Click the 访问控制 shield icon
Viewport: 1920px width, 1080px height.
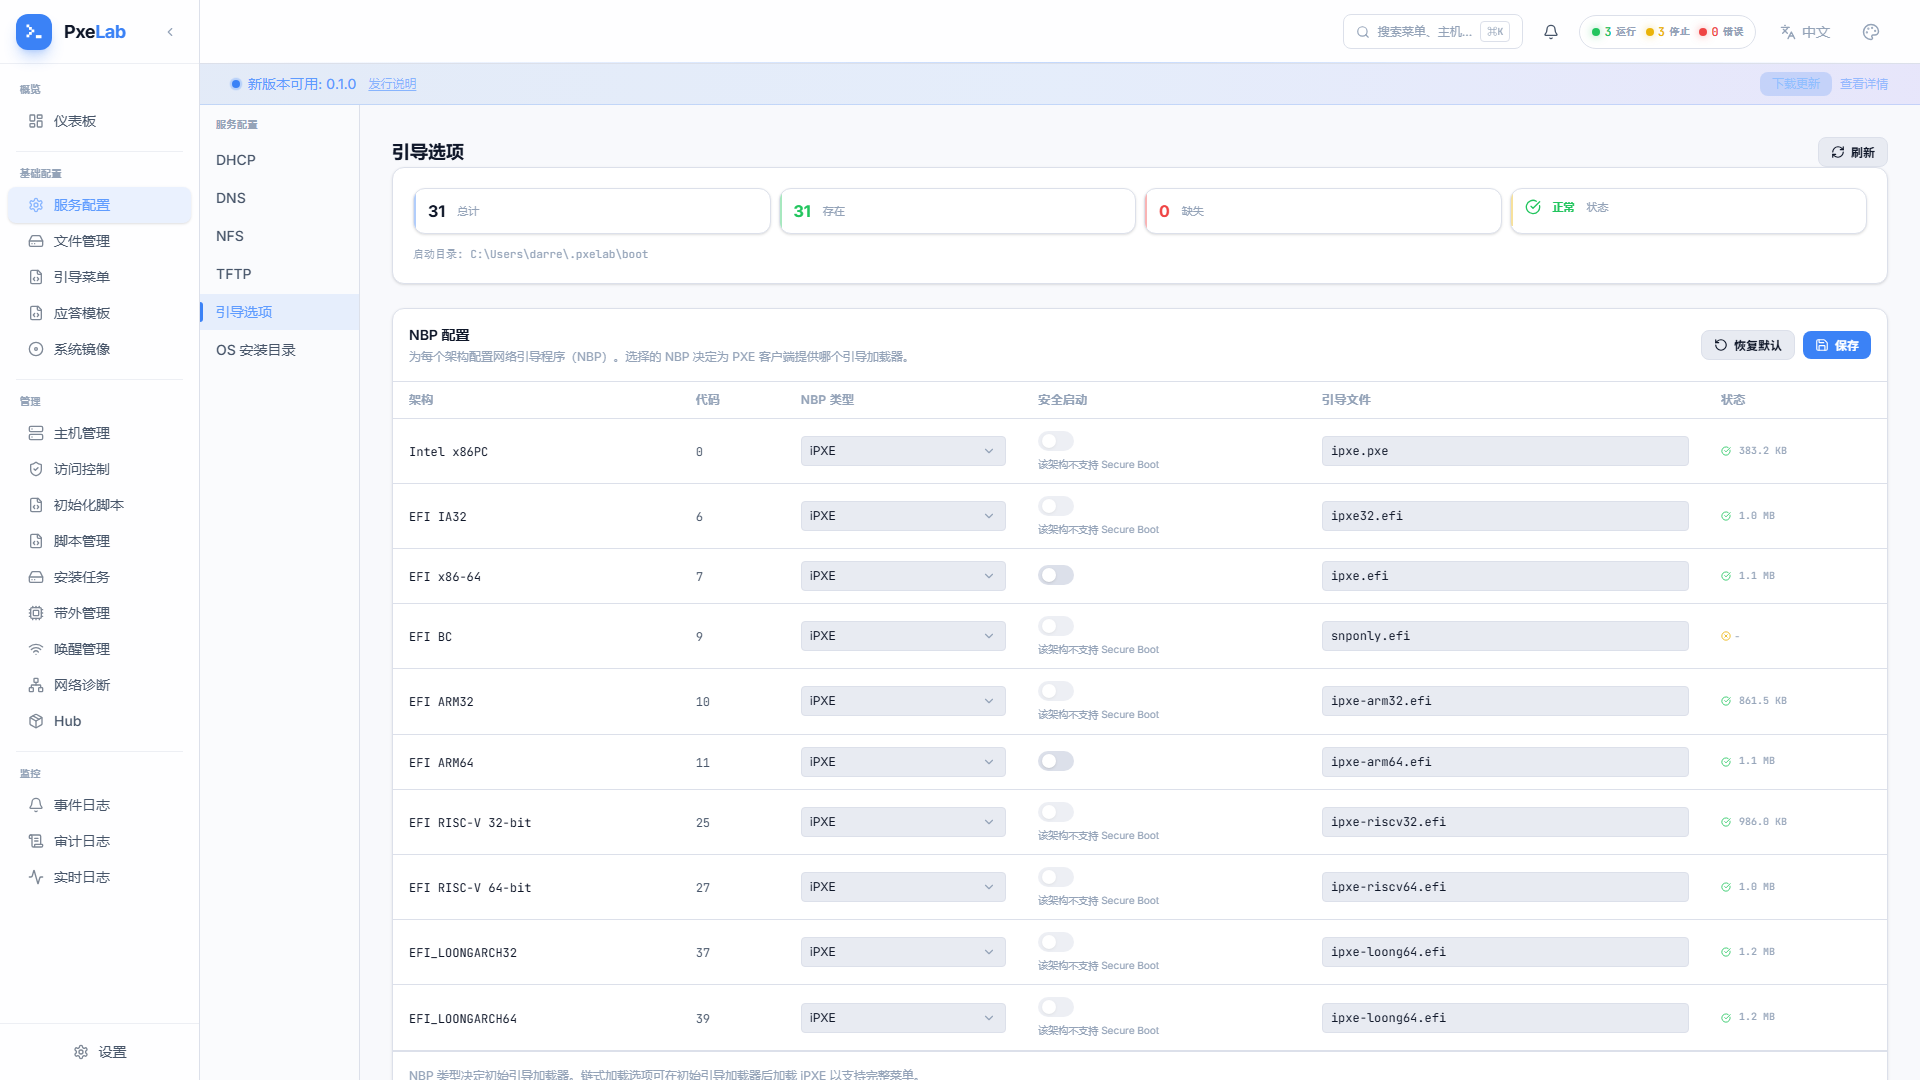[36, 469]
